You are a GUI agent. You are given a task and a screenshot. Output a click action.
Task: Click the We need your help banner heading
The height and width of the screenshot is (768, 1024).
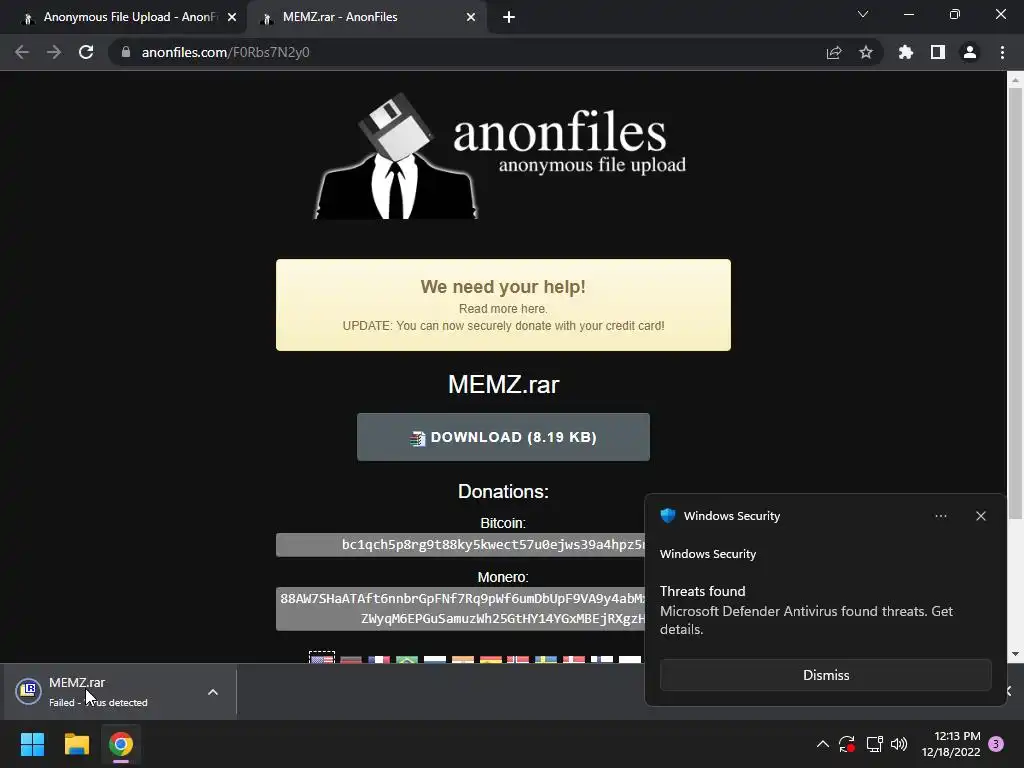(x=503, y=287)
